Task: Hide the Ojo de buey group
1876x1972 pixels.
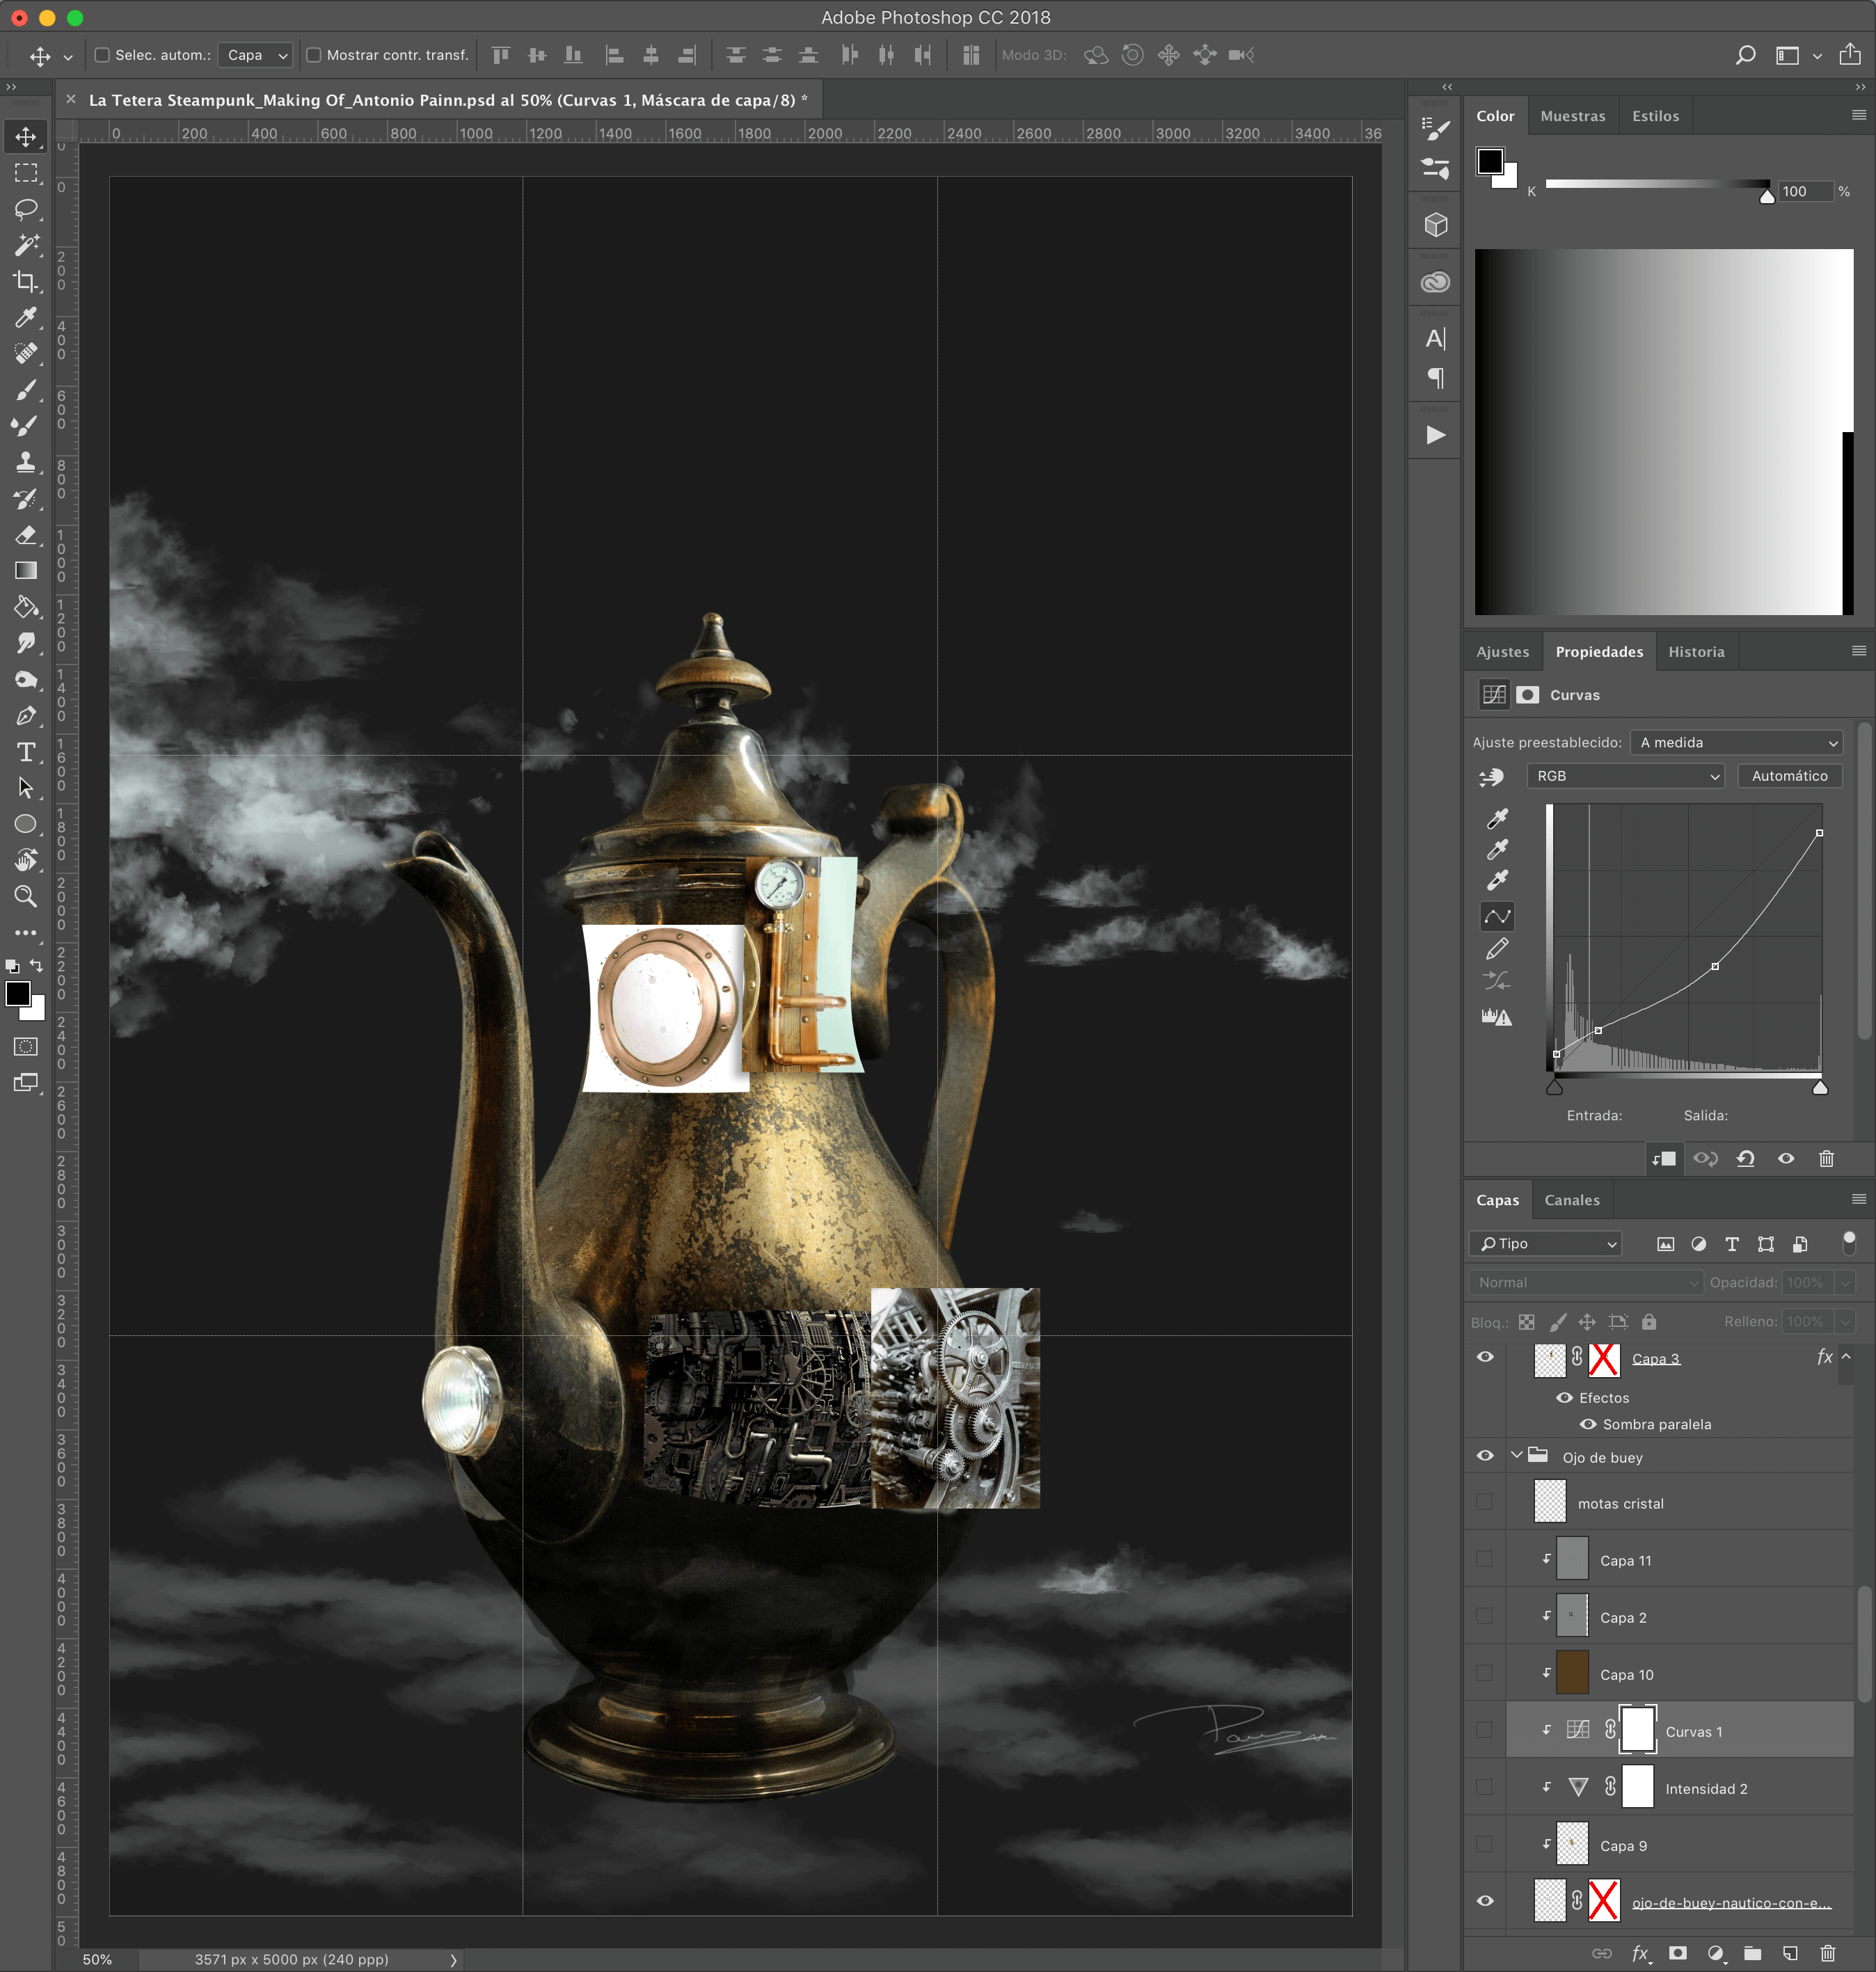Action: 1484,1456
